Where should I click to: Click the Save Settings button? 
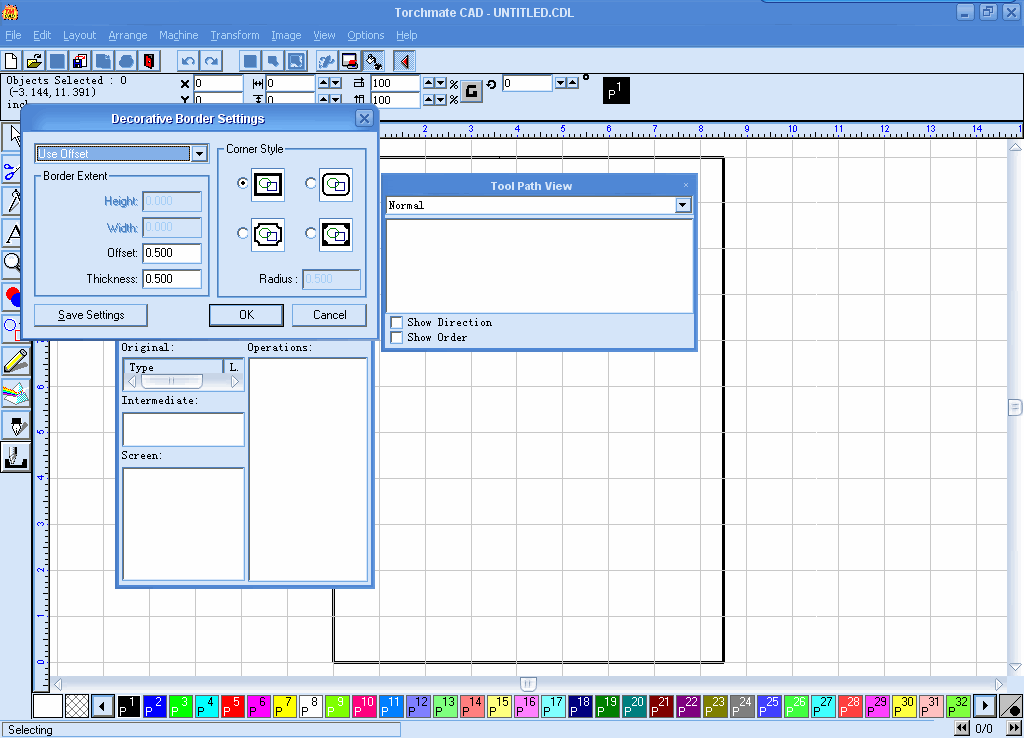pyautogui.click(x=91, y=315)
